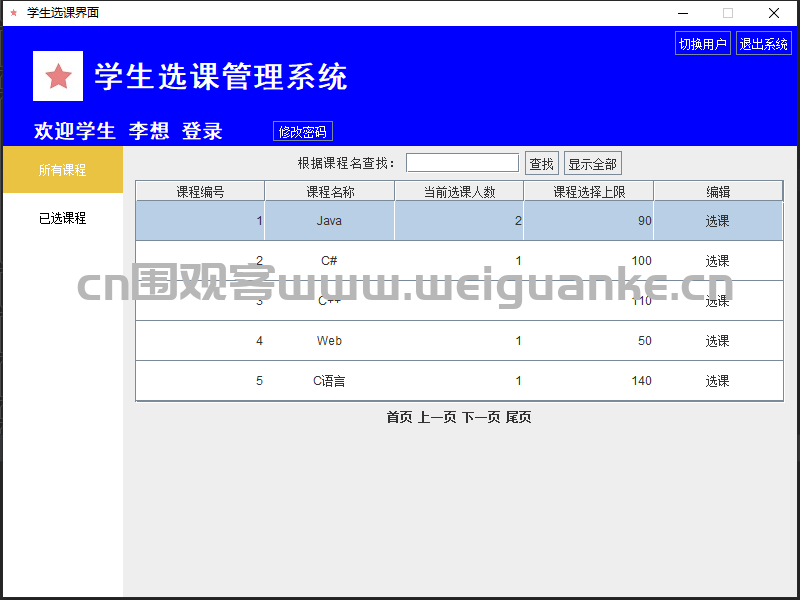Viewport: 800px width, 600px height.
Task: Click the limit value 90 in the Java row
Action: (x=644, y=221)
